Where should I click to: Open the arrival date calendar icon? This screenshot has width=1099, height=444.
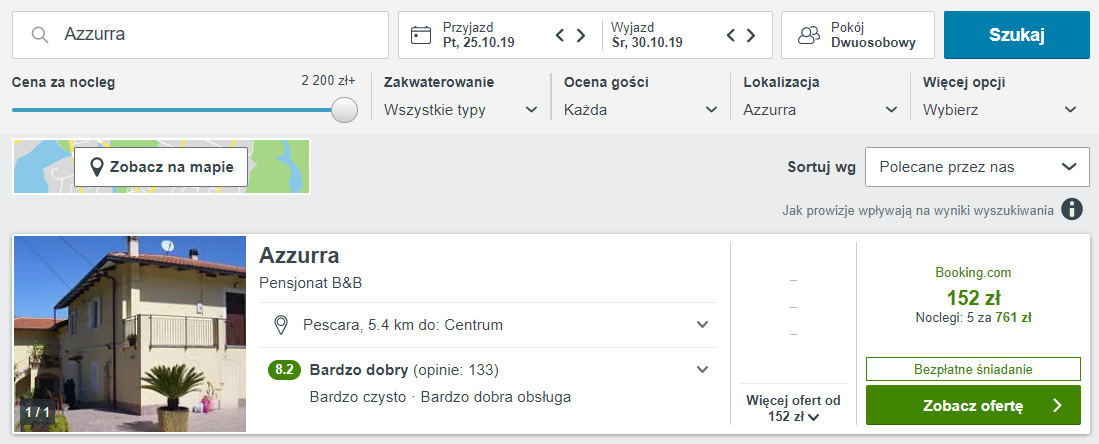422,35
